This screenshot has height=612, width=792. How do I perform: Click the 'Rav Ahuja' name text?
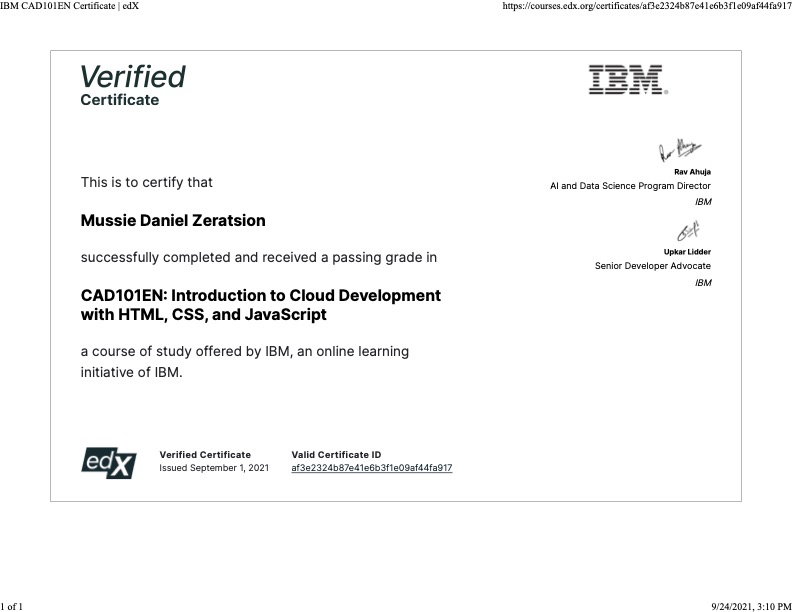point(693,172)
